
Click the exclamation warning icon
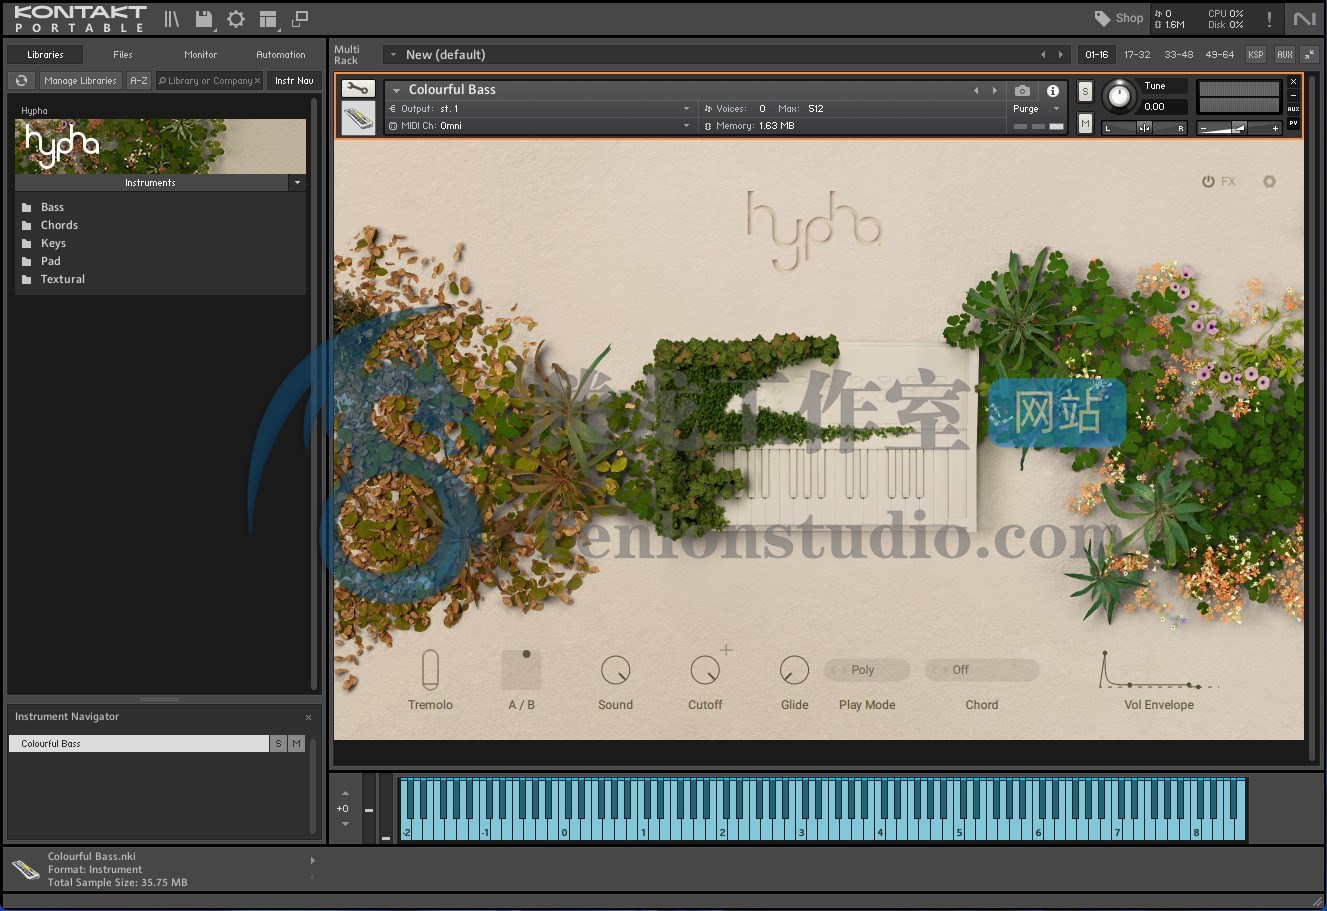(1269, 19)
